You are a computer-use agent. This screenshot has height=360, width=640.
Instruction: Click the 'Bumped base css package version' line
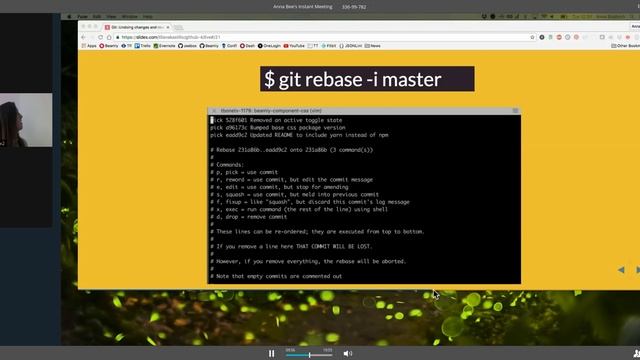click(278, 128)
